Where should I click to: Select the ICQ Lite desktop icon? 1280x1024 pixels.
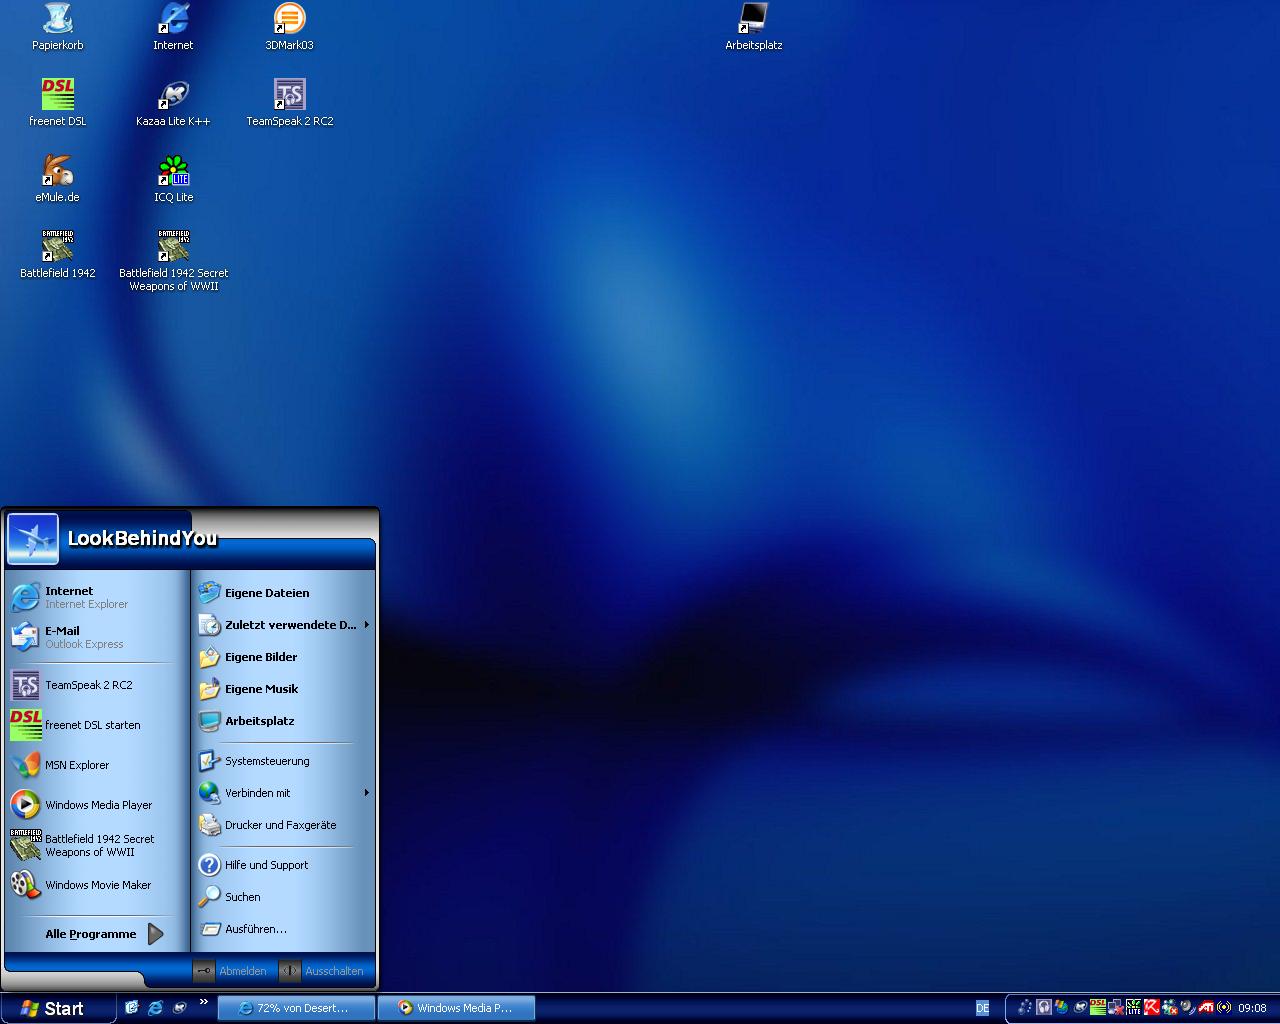pos(173,179)
